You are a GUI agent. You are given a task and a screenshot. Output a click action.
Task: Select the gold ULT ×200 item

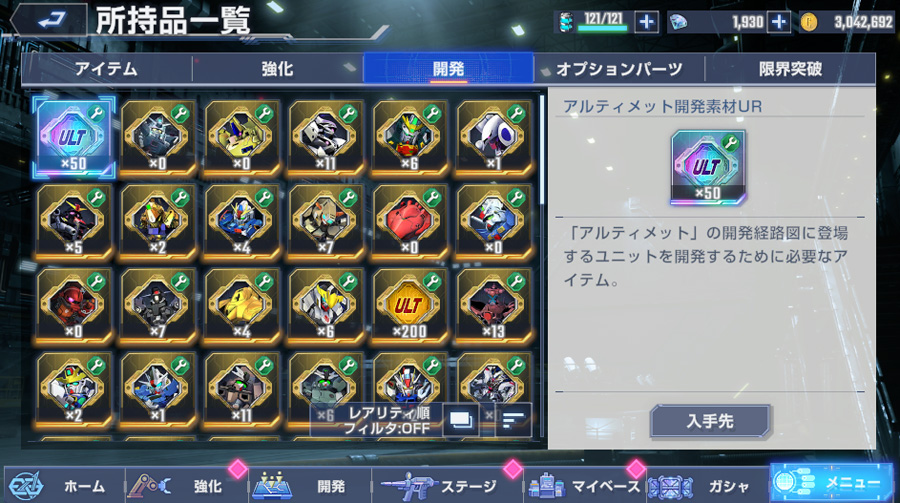[x=409, y=306]
